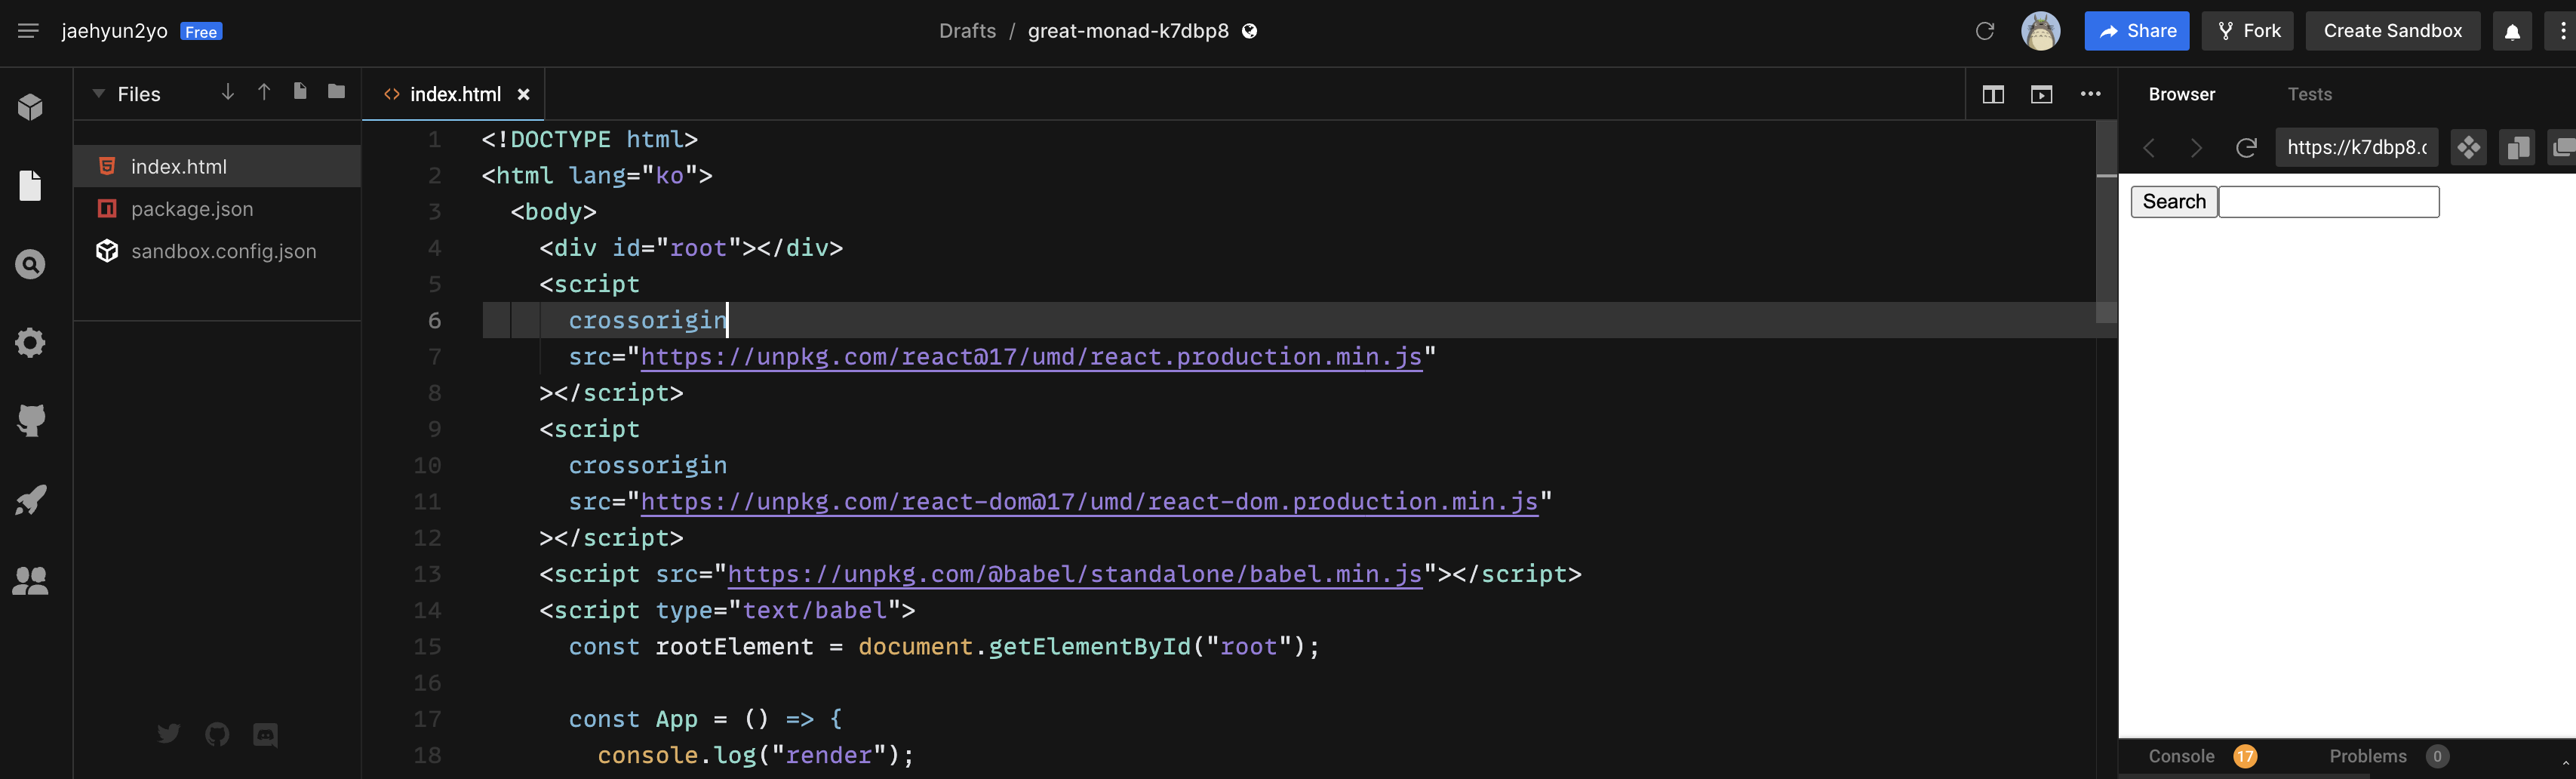Click the download files arrow icon

(228, 92)
